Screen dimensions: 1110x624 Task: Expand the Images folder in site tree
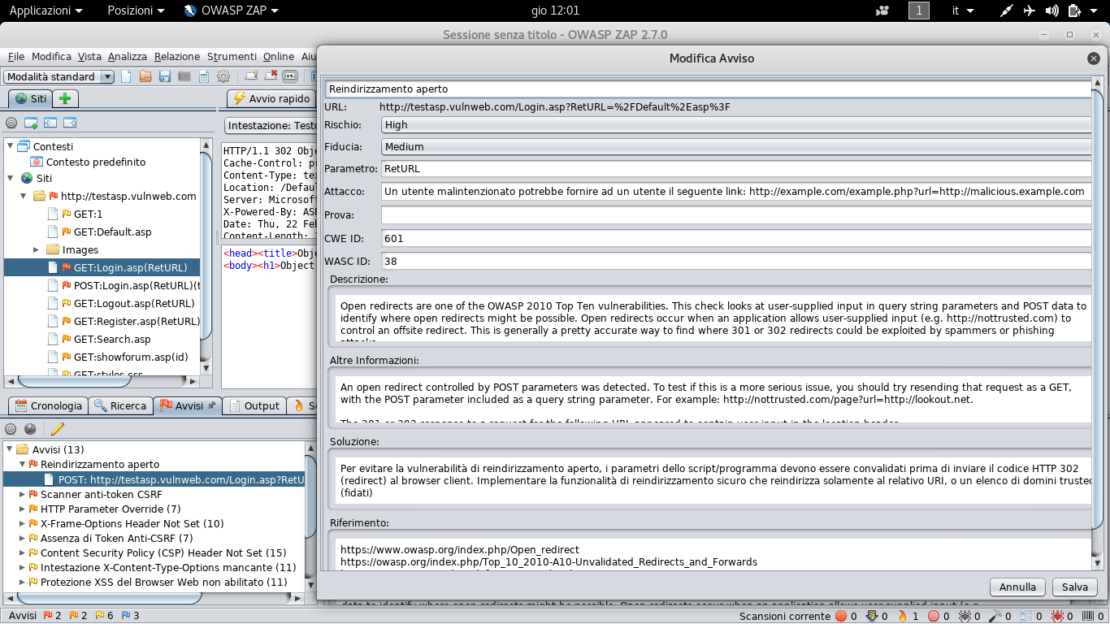coord(37,250)
